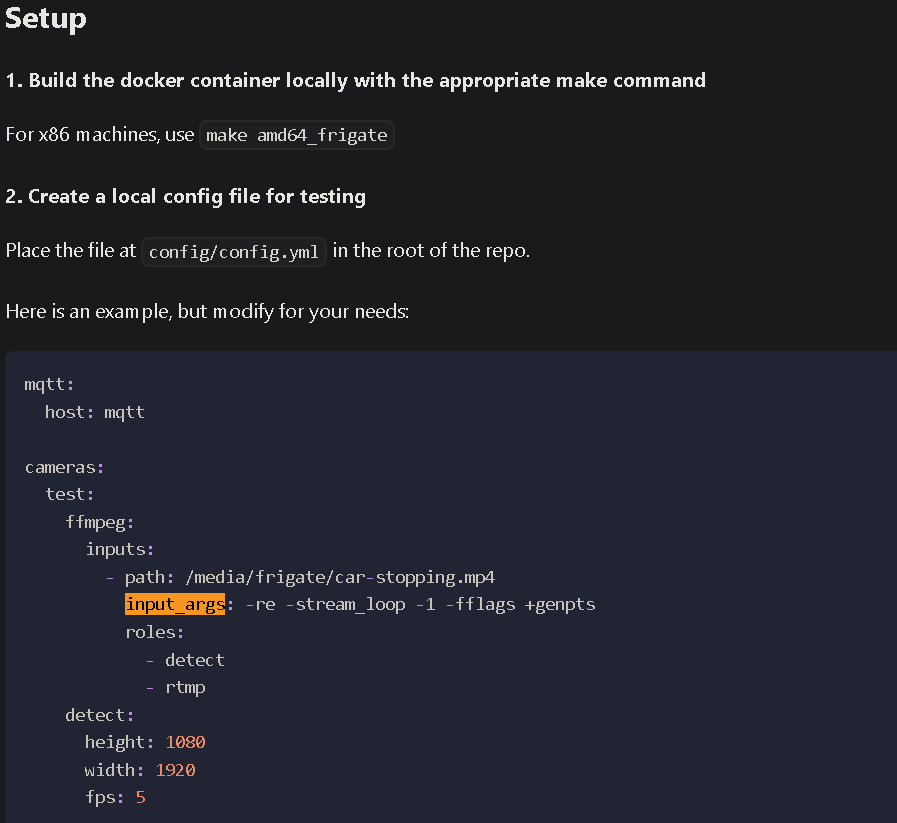Click the 'config/config.yml' inline code
This screenshot has height=823, width=897.
234,251
